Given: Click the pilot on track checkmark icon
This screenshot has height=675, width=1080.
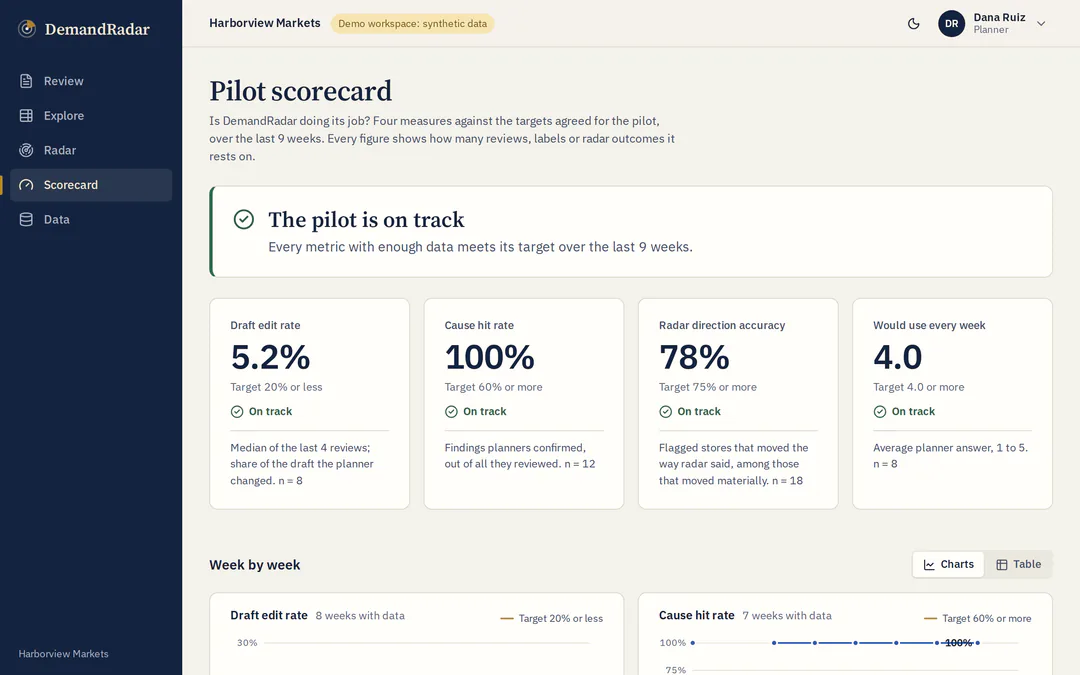Looking at the screenshot, I should [244, 220].
